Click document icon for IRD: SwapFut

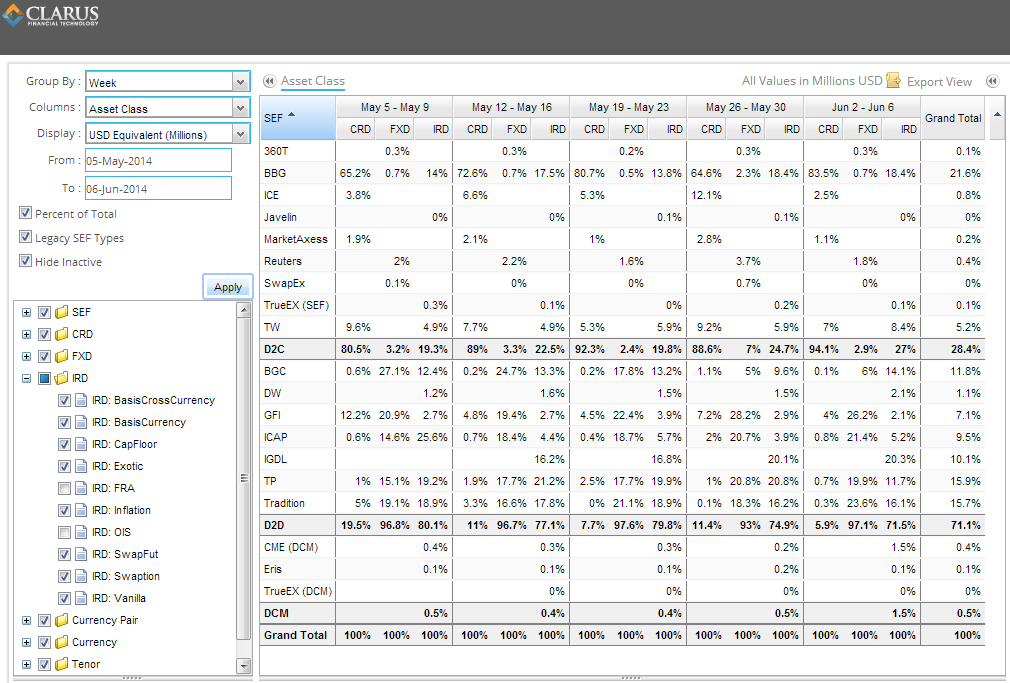[x=81, y=554]
